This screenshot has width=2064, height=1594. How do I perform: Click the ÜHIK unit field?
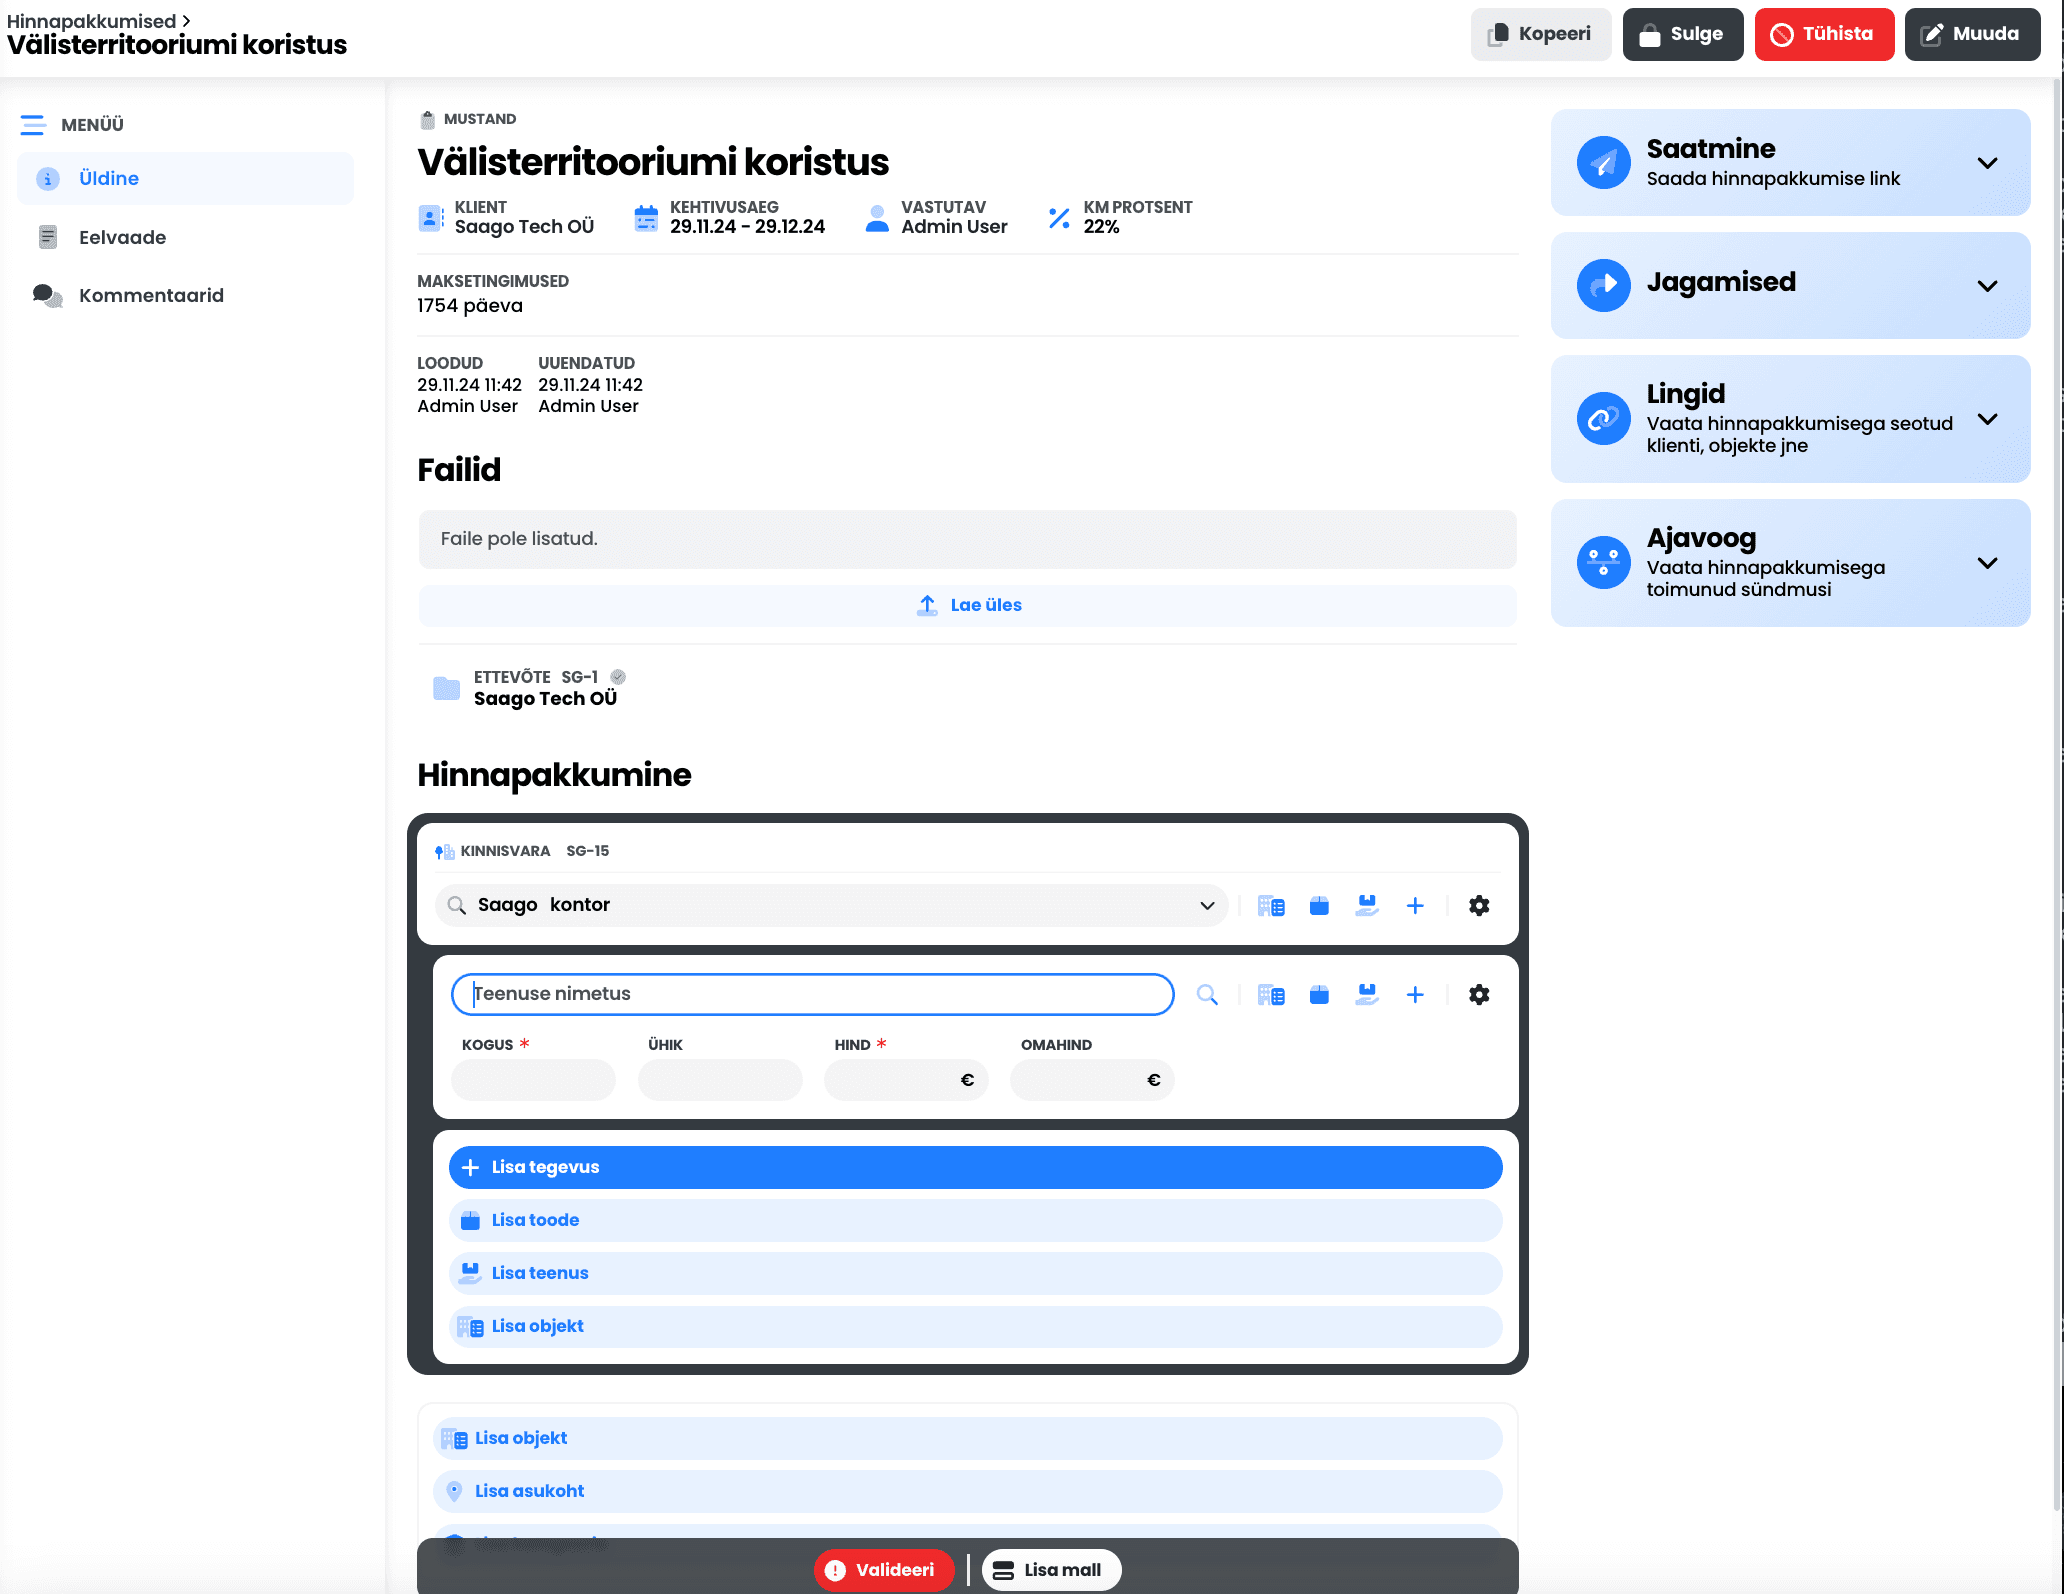click(x=720, y=1080)
